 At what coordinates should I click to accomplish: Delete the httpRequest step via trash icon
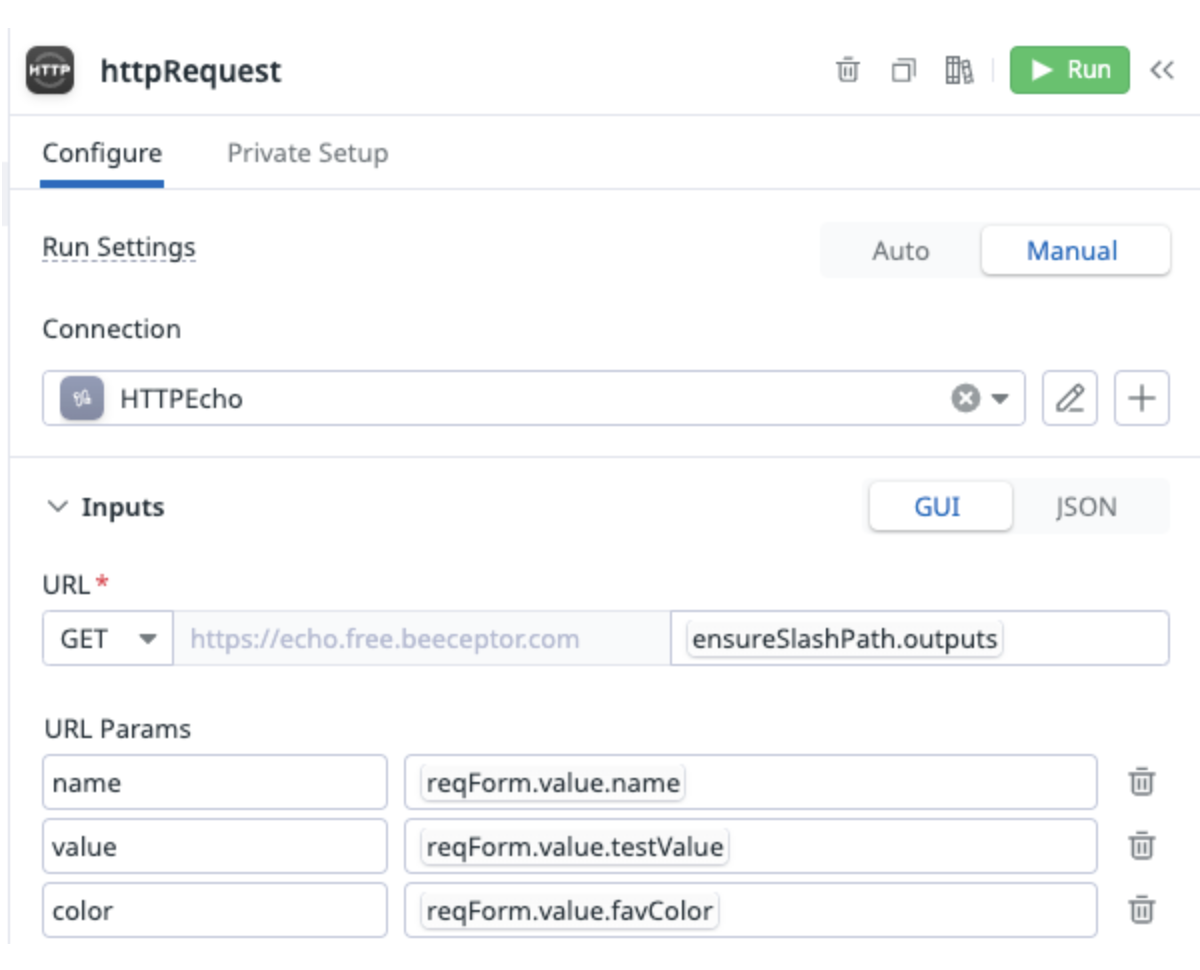[848, 70]
